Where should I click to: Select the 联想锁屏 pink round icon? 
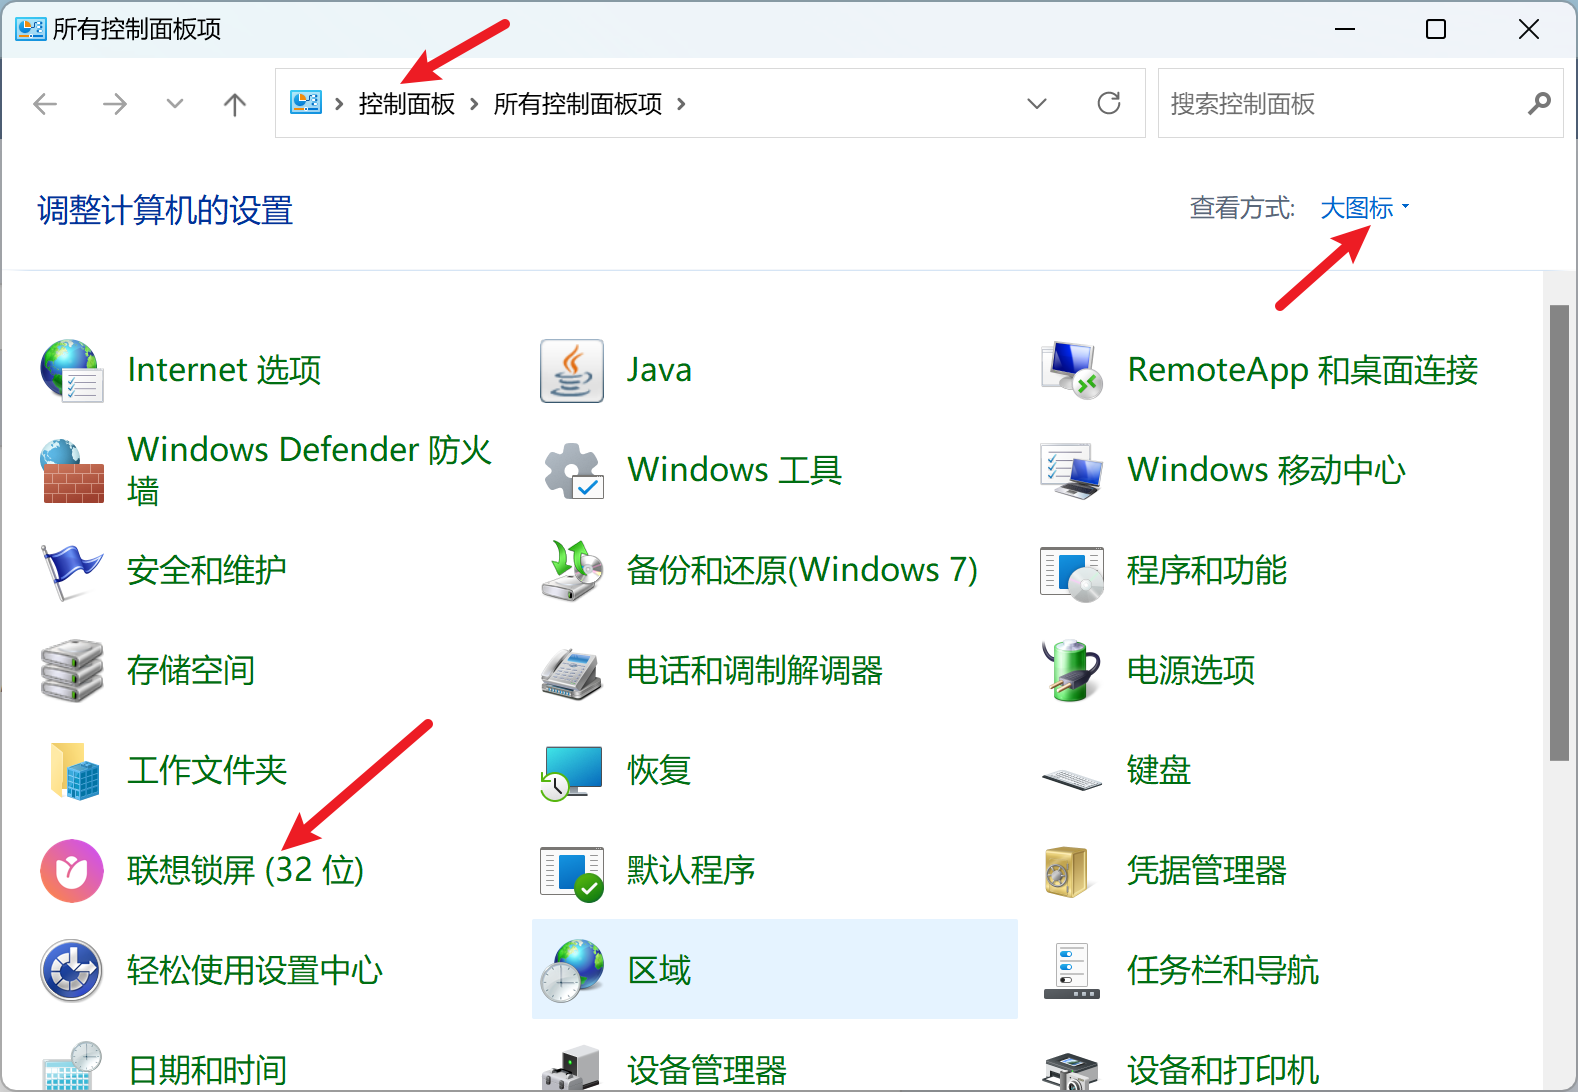(72, 870)
